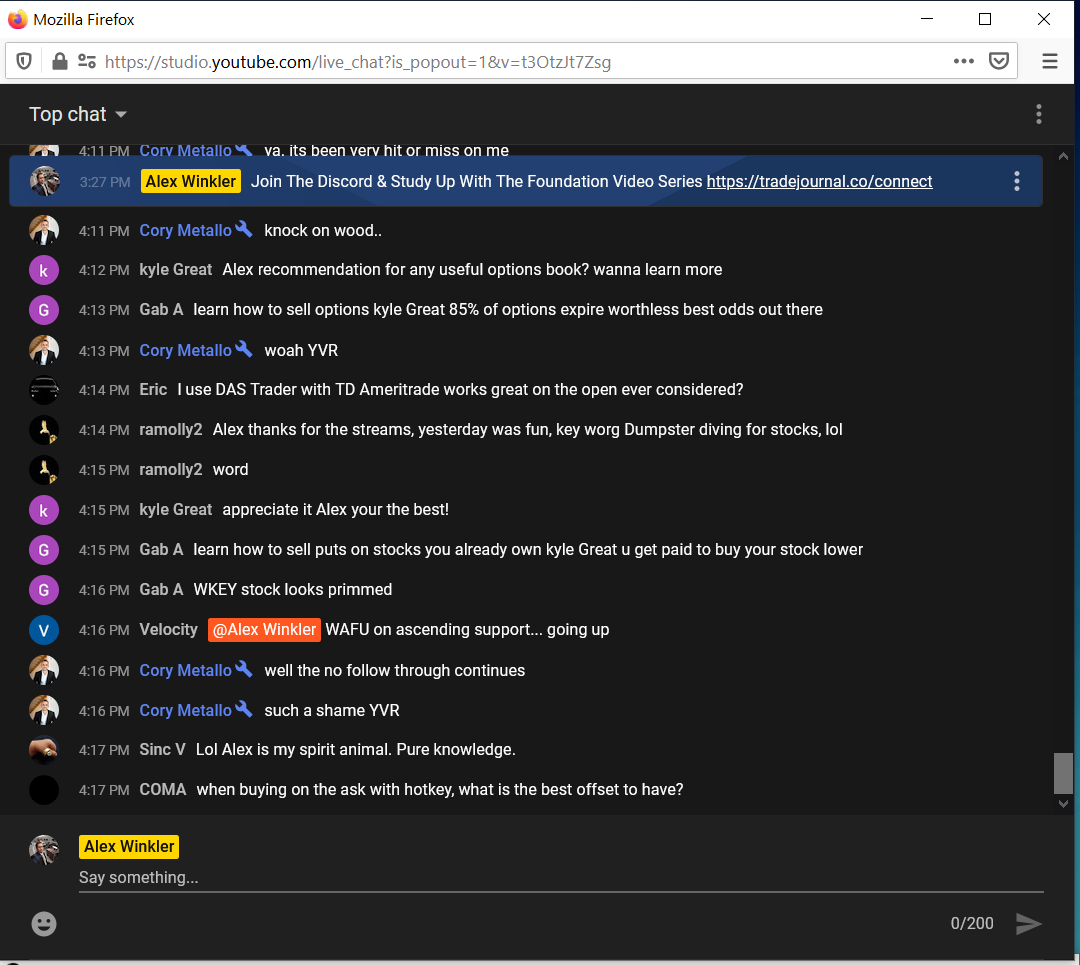The width and height of the screenshot is (1080, 965).
Task: Open the emoji picker in the chat box
Action: [44, 924]
